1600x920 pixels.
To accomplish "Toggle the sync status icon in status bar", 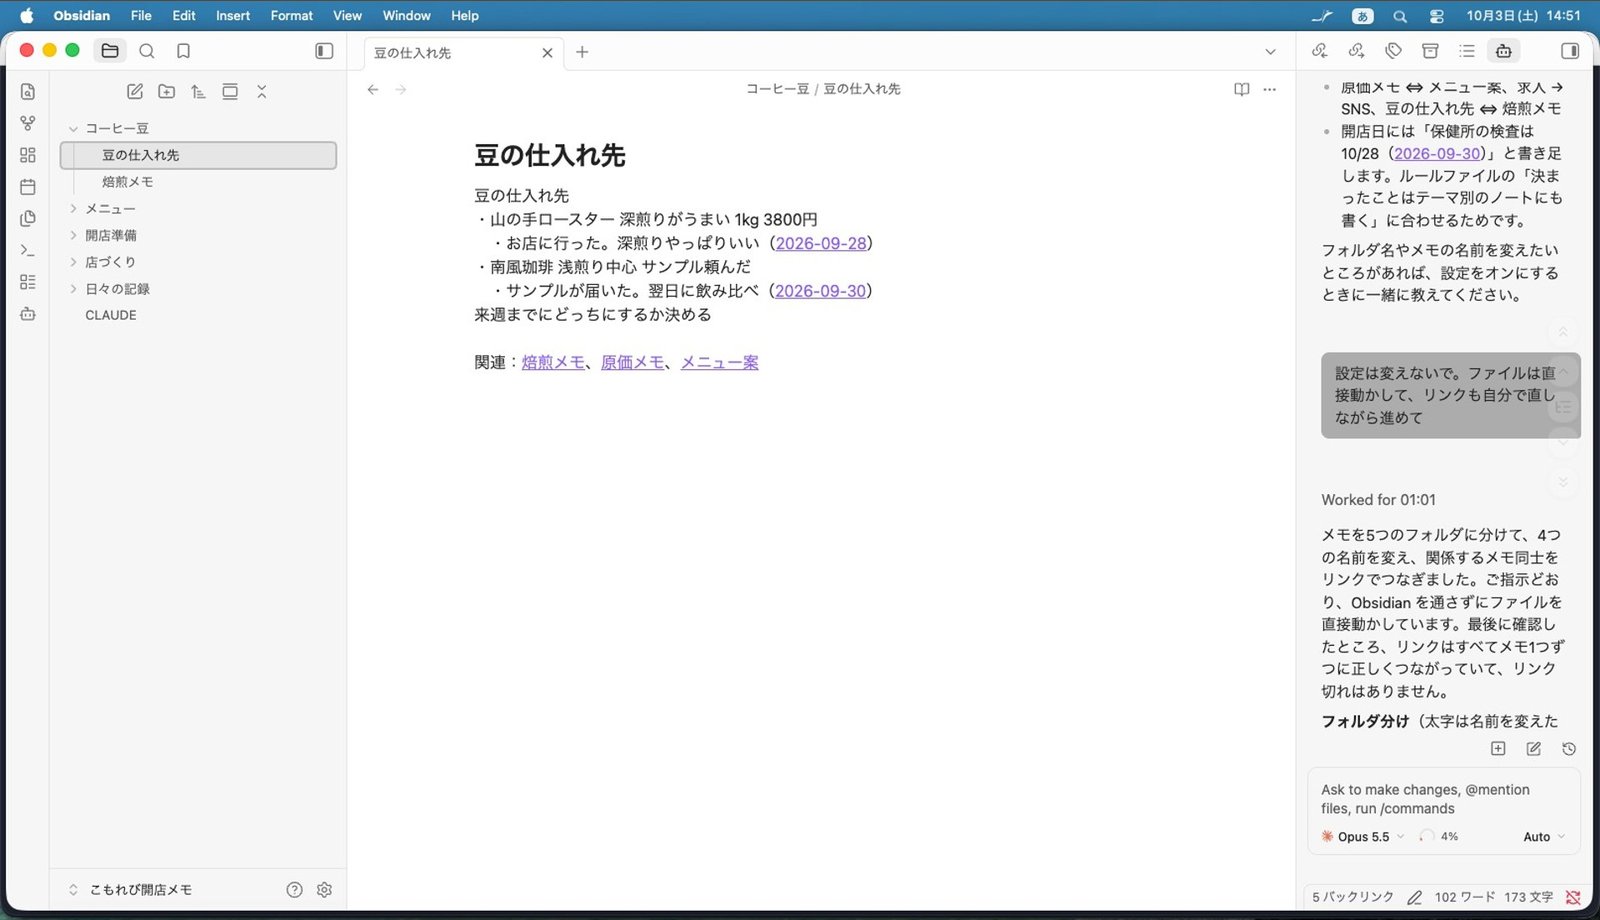I will (1573, 897).
